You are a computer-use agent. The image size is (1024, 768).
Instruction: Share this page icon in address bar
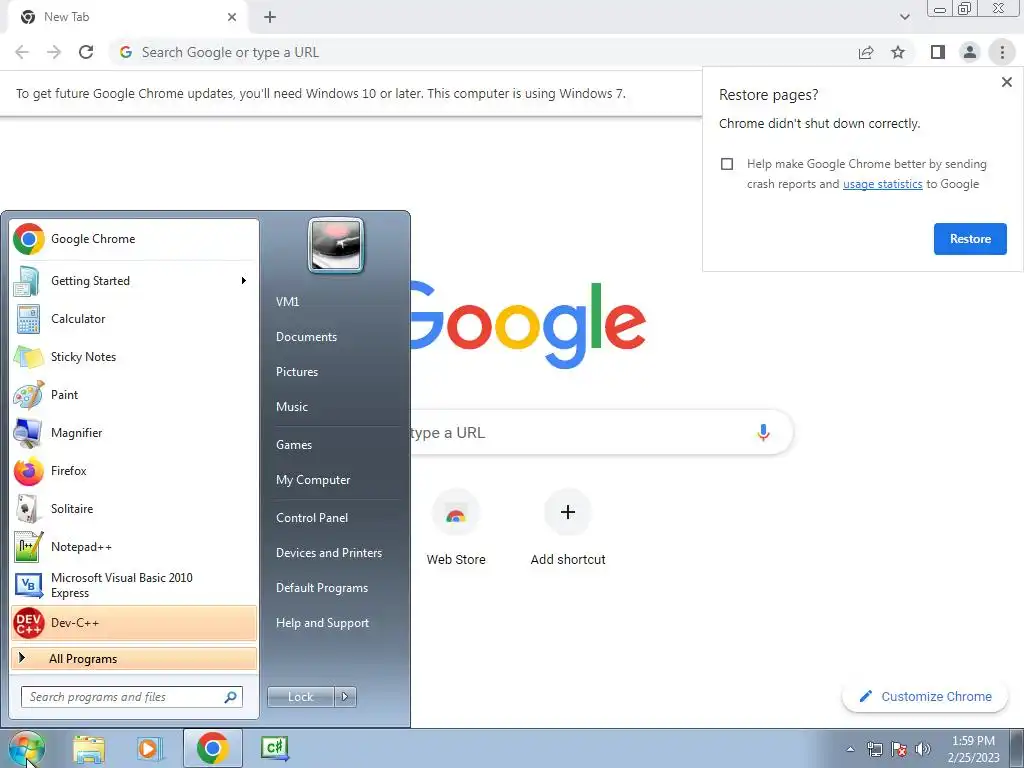pos(866,52)
